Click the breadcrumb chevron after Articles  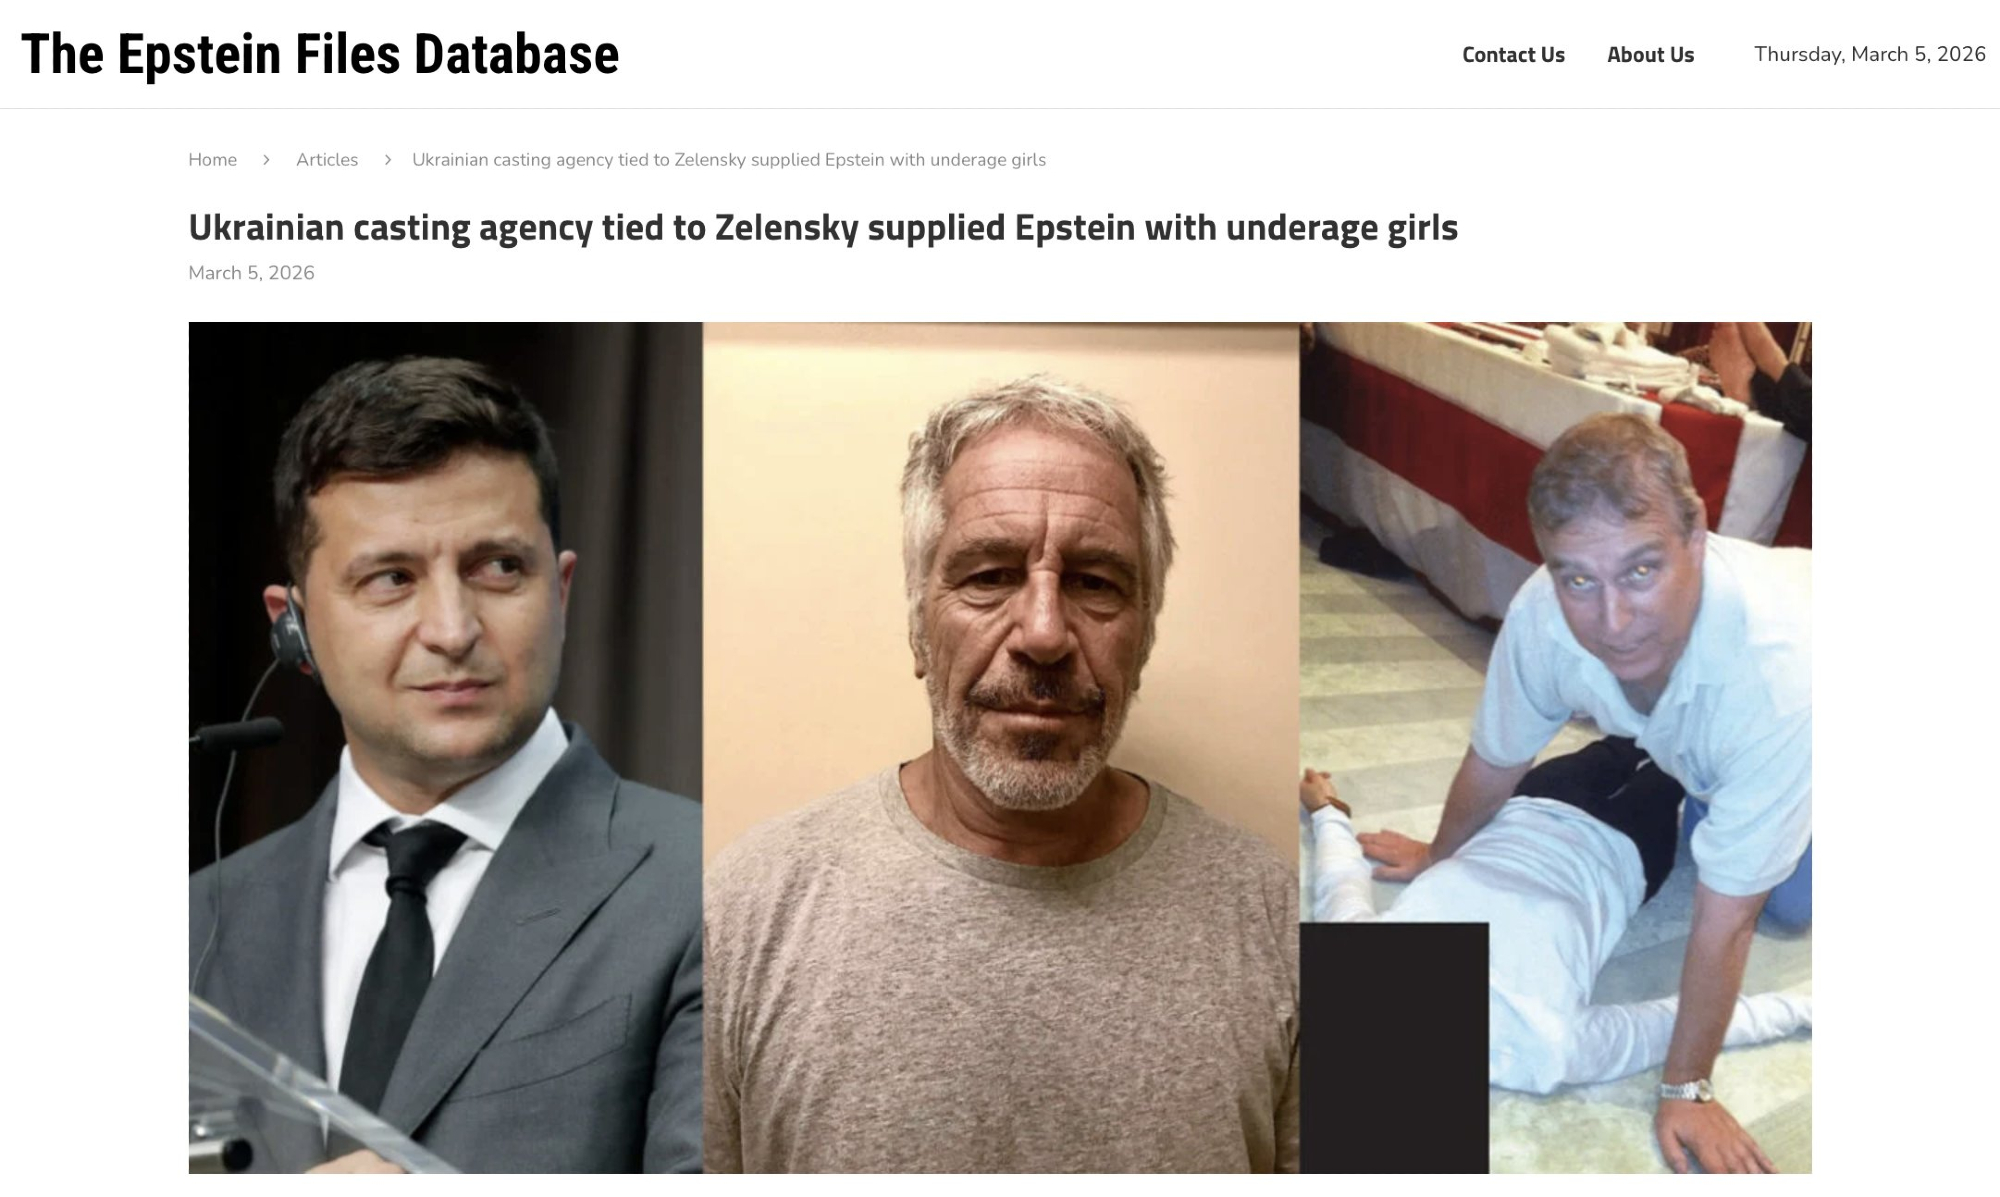click(387, 160)
